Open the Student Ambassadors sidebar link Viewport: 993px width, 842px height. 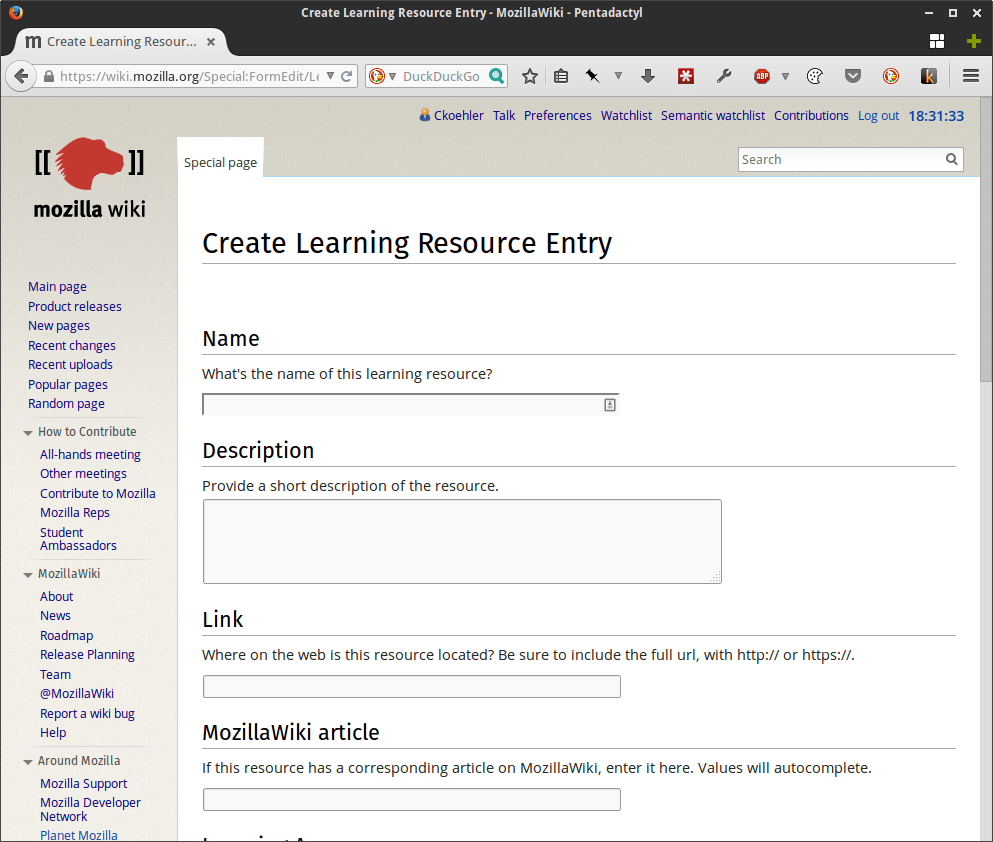[x=78, y=539]
